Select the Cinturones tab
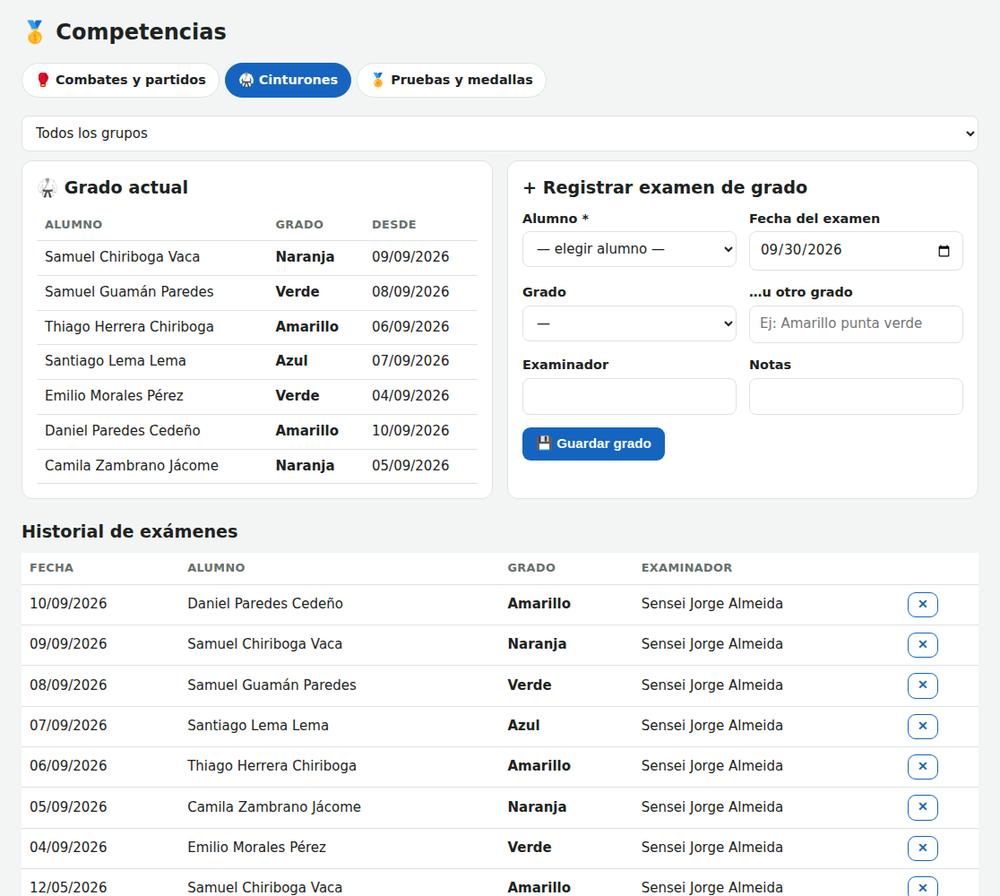 point(288,80)
